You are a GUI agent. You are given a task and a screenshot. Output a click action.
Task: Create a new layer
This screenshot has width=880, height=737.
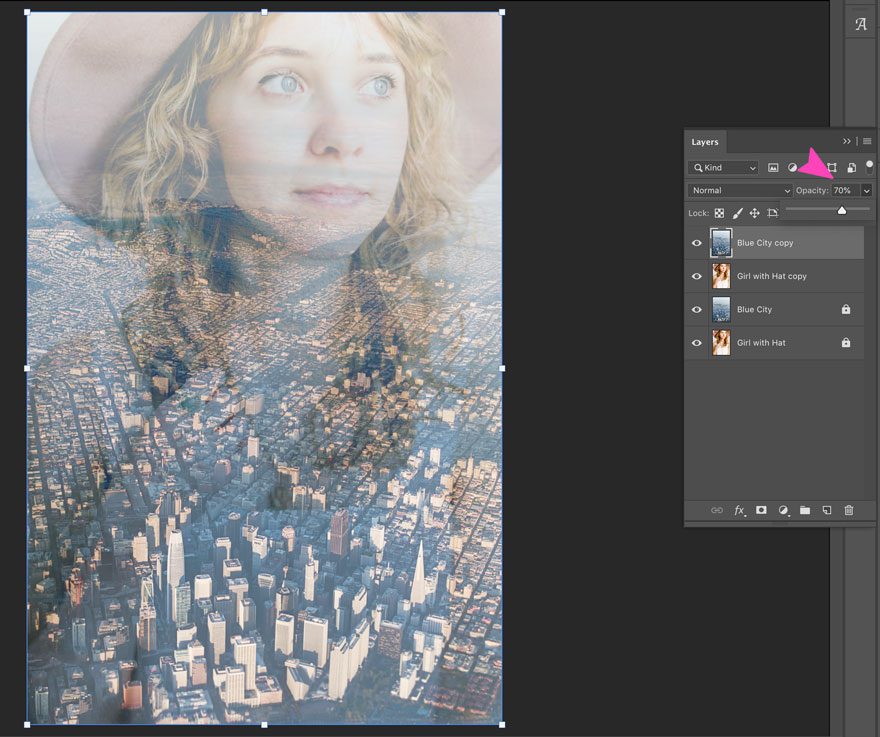827,511
